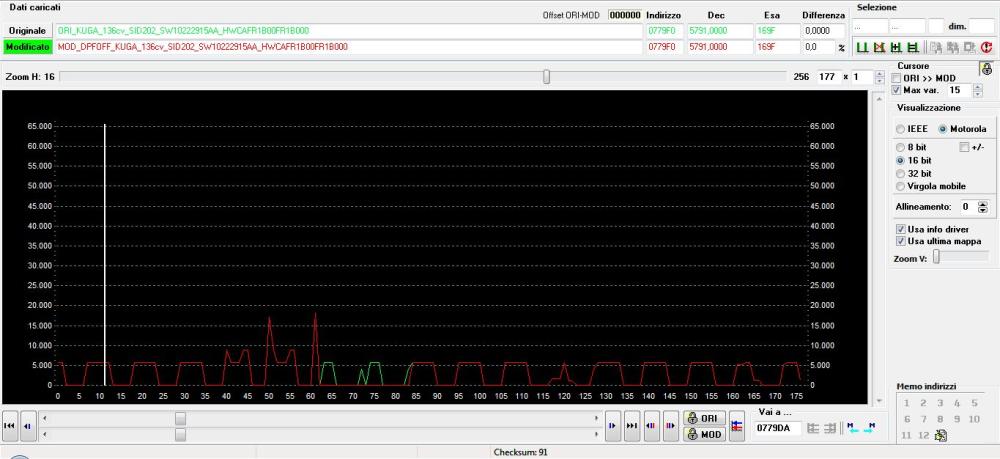This screenshot has width=1000, height=459.
Task: Click the previous difference button with red-blue arrow
Action: (x=651, y=426)
